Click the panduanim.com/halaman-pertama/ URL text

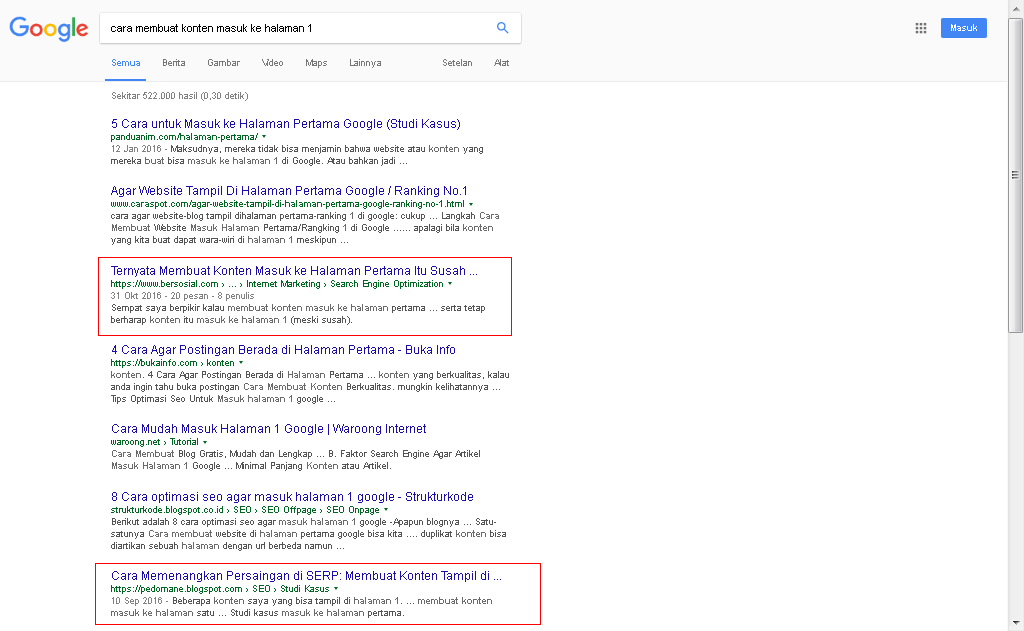coord(184,137)
